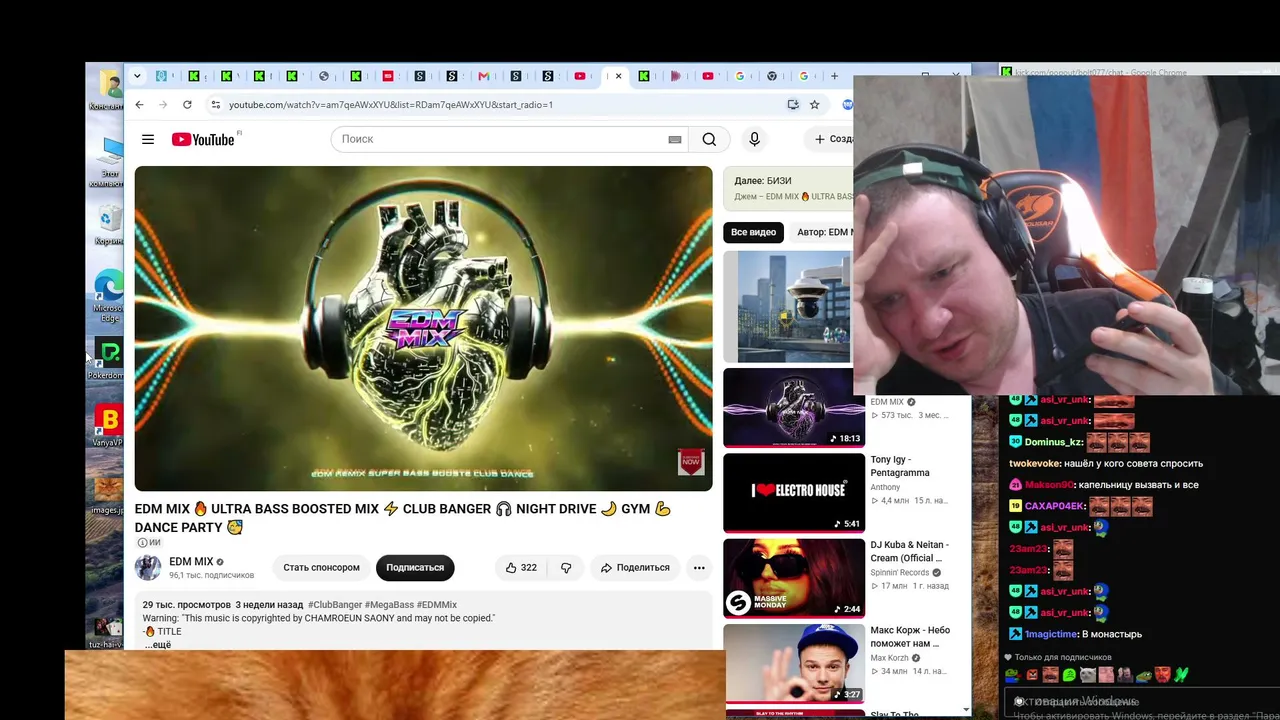The height and width of the screenshot is (720, 1280).
Task: Click the browser address bar URL
Action: point(391,104)
